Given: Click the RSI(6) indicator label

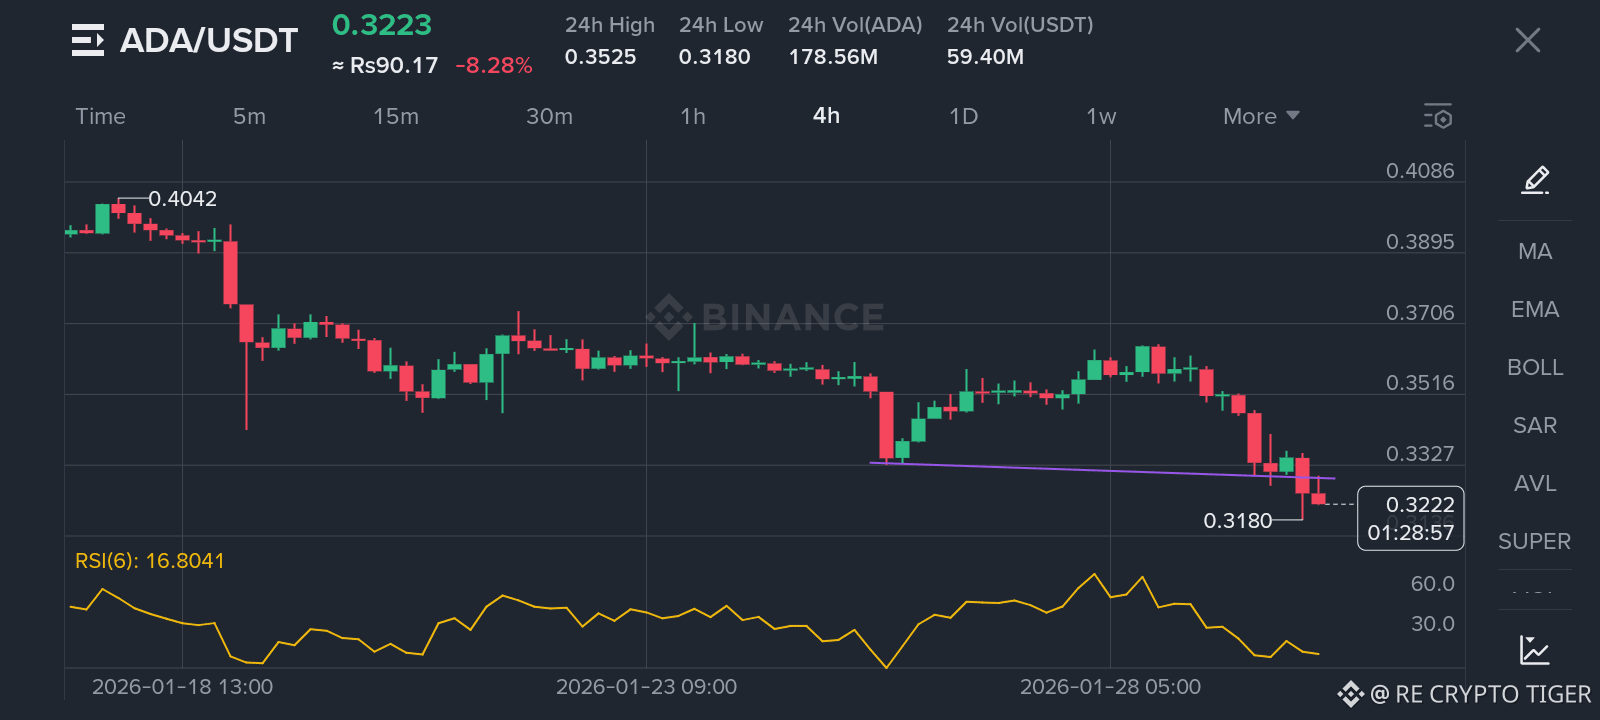Looking at the screenshot, I should tap(150, 561).
